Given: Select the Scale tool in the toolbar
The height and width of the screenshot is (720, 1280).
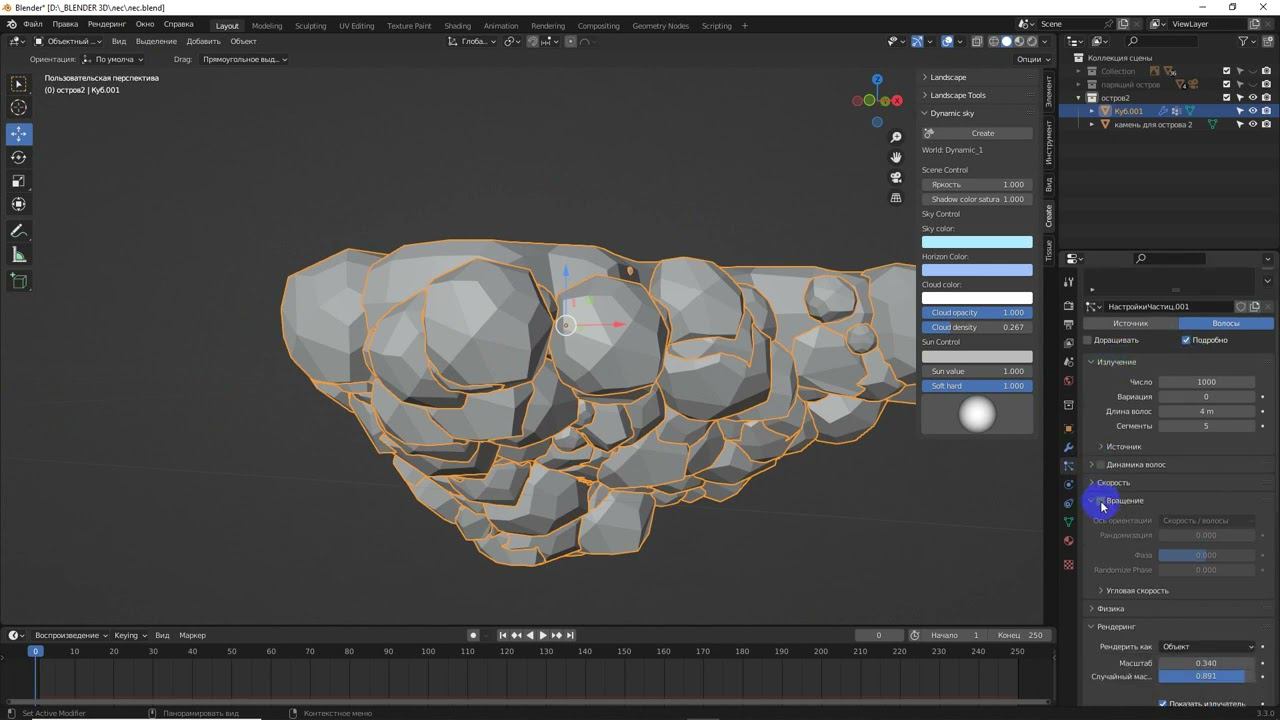Looking at the screenshot, I should tap(19, 181).
